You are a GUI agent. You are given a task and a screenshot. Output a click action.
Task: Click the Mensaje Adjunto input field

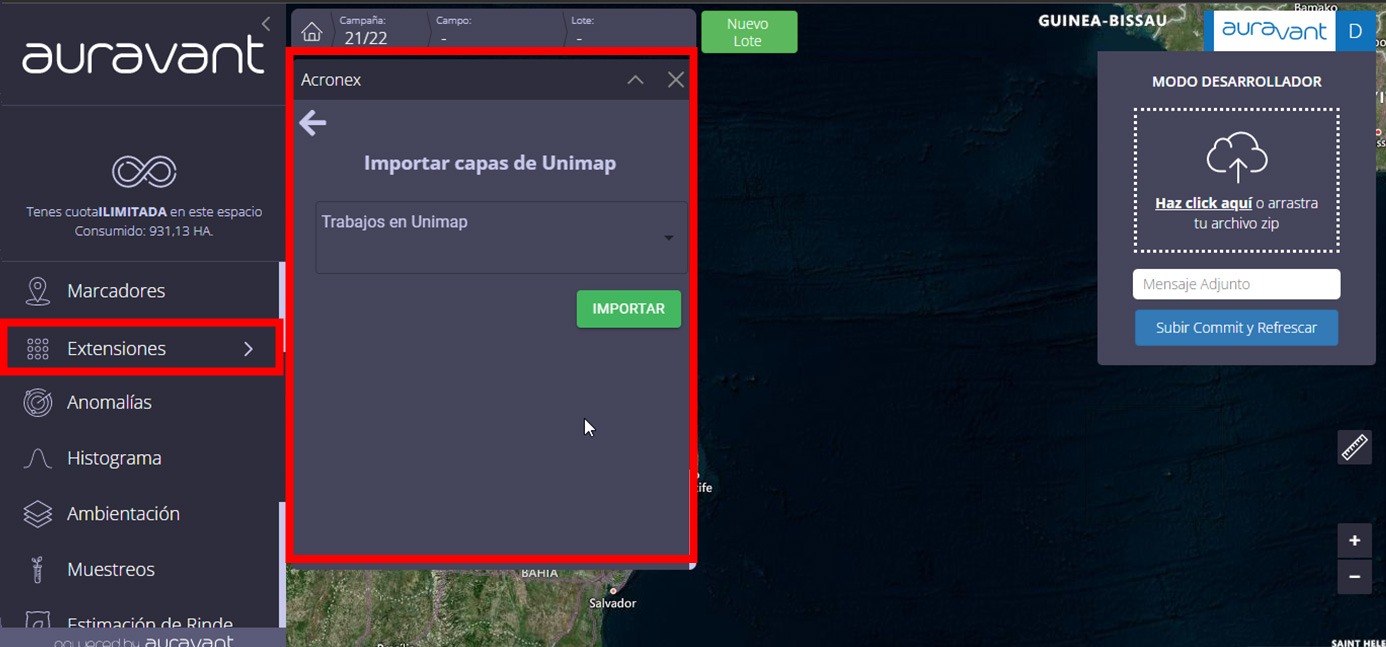point(1236,284)
